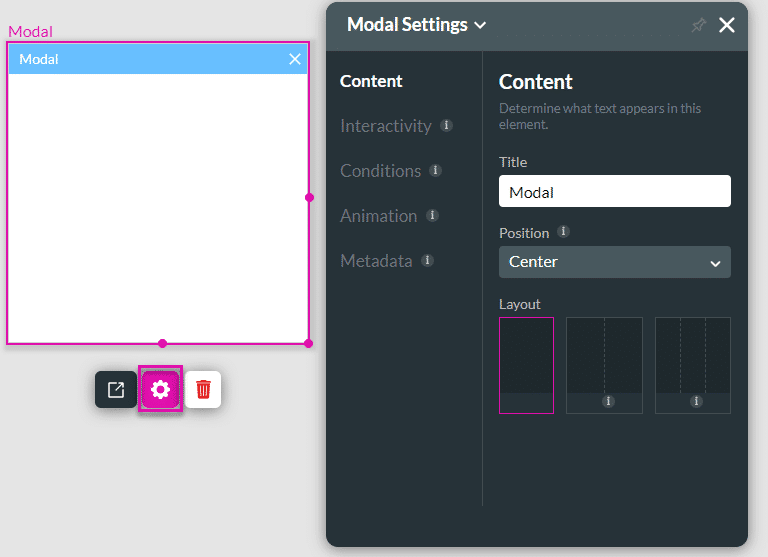Click the gear settings icon below modal
Viewport: 768px width, 557px height.
click(160, 389)
